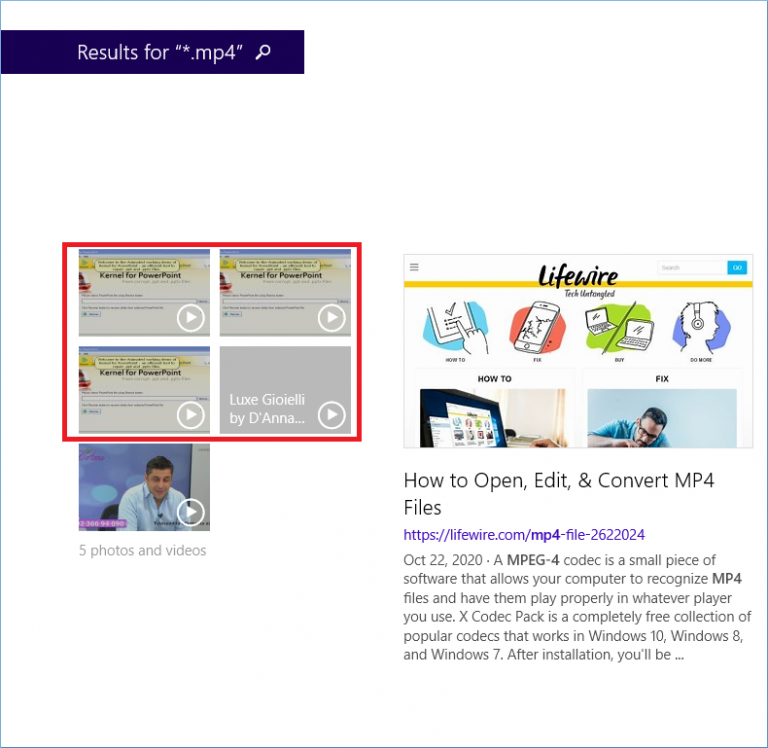
Task: Play the bottom-left Kernel for PowerPoint video
Action: pos(144,390)
